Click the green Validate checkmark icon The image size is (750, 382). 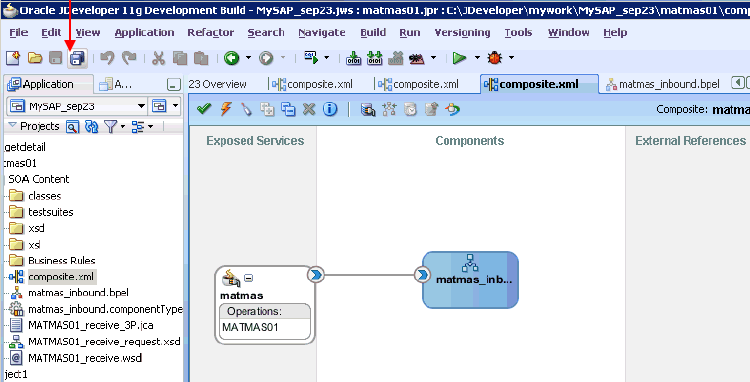pos(204,109)
